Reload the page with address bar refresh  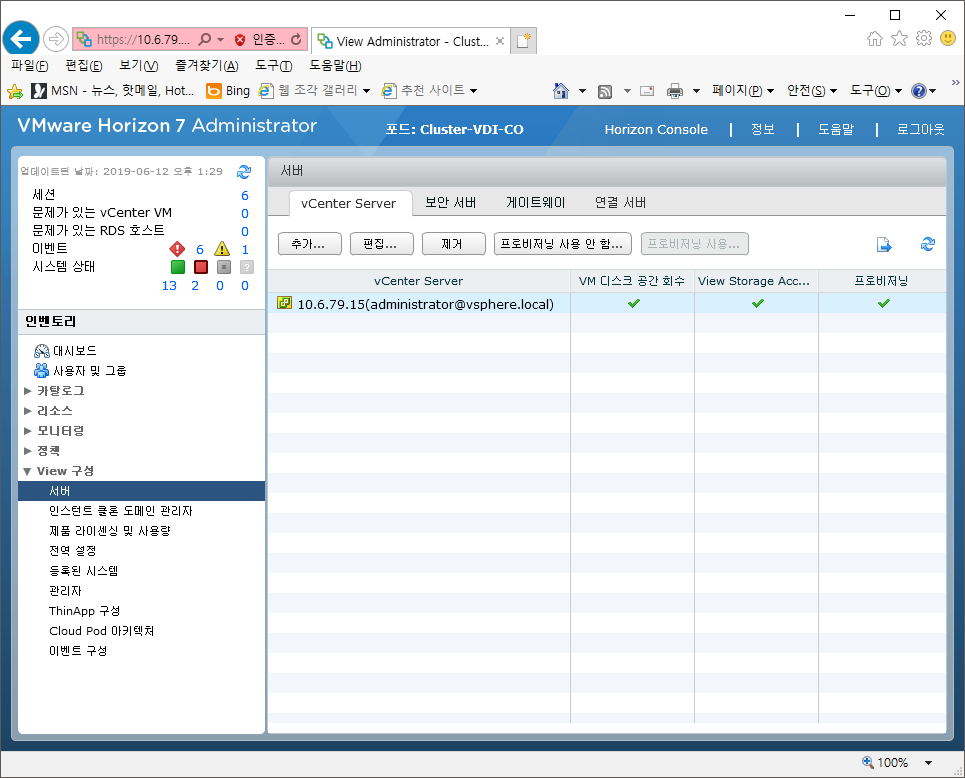pyautogui.click(x=296, y=39)
